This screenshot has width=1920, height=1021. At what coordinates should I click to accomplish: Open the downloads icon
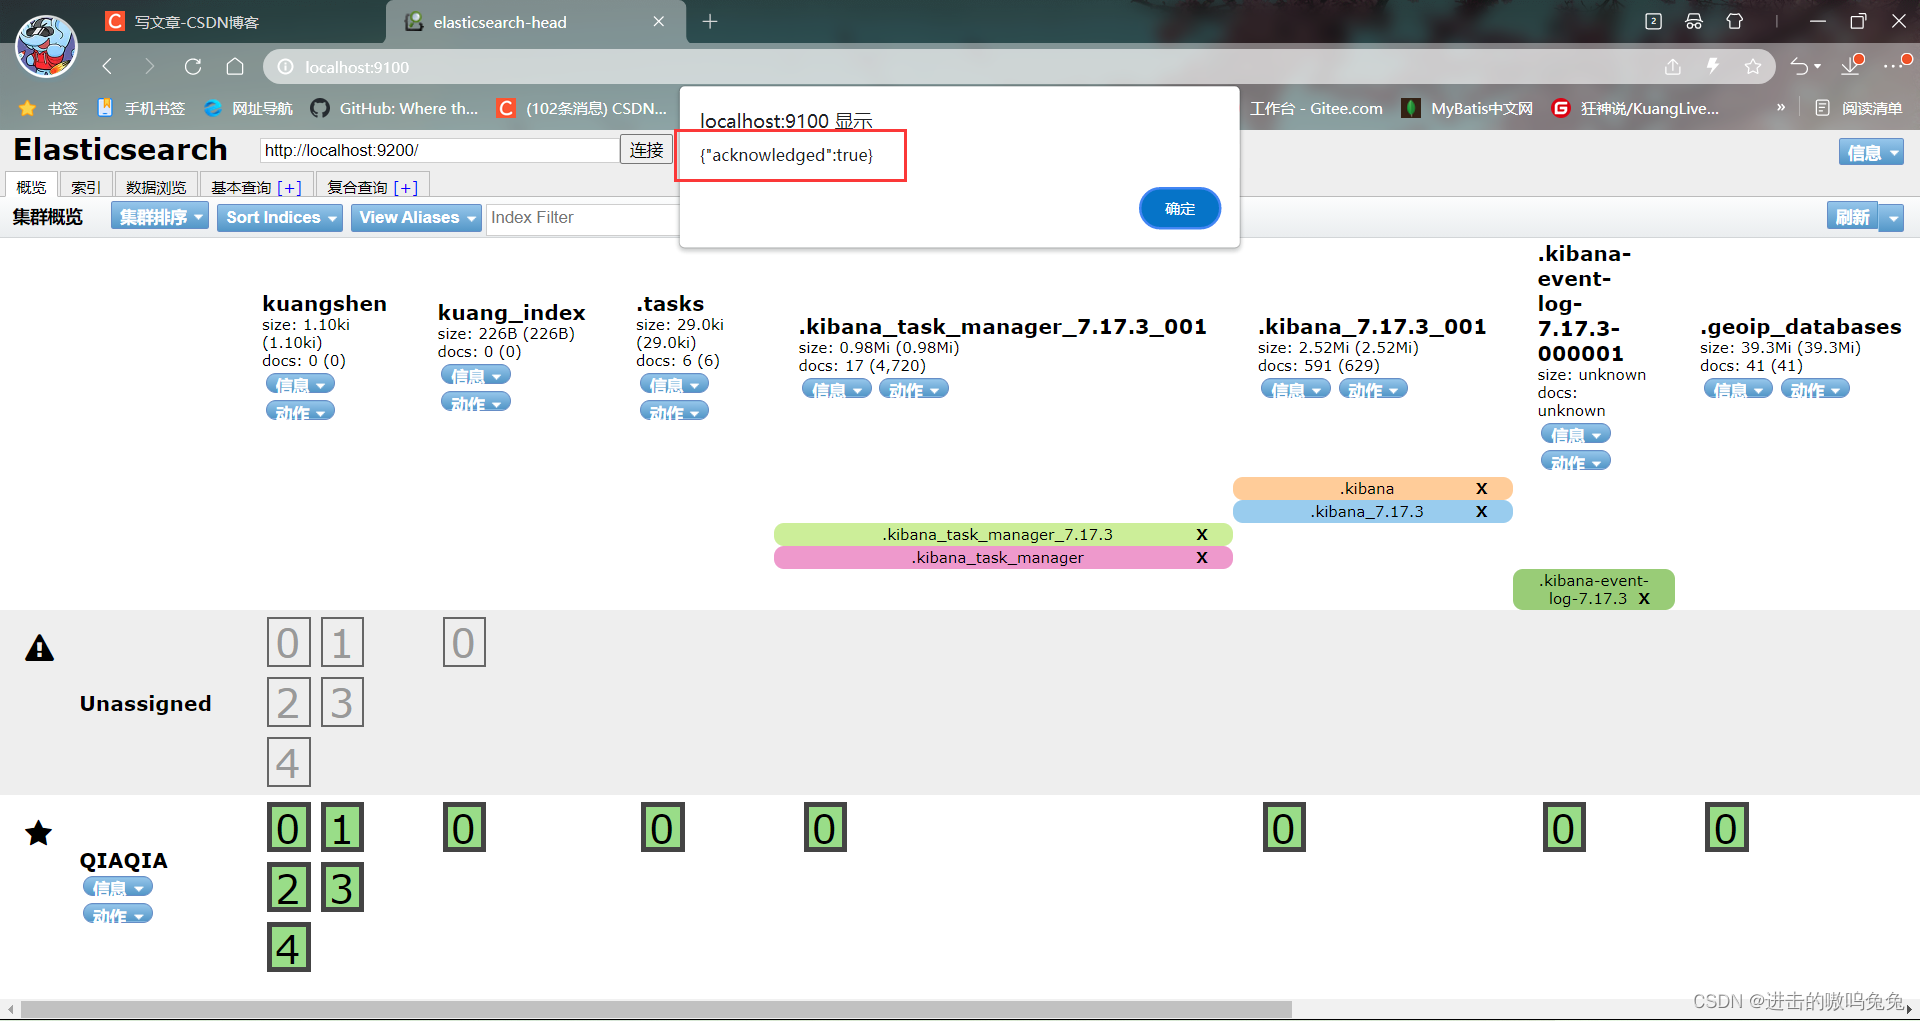(1852, 65)
